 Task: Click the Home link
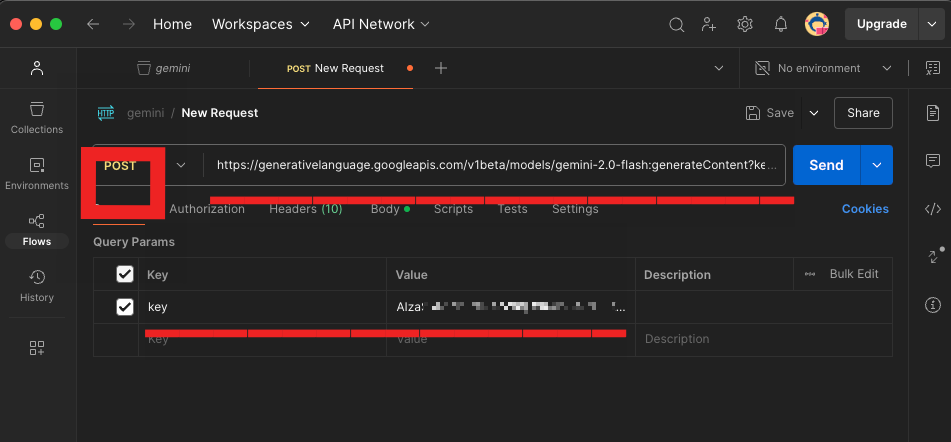[172, 24]
